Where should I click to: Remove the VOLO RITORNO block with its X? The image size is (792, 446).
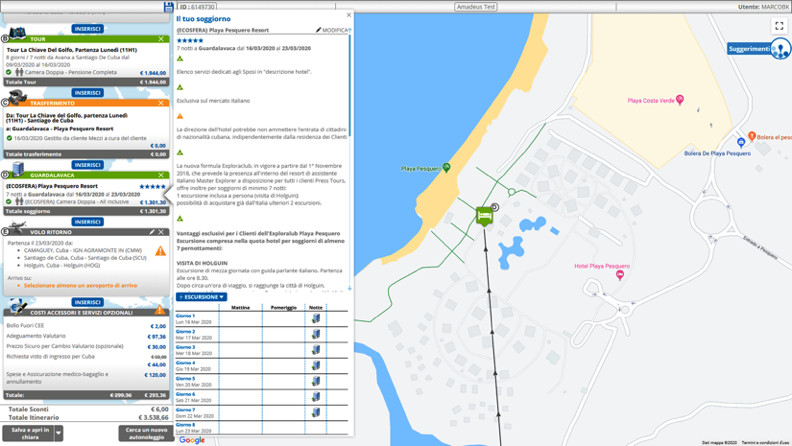(x=161, y=232)
